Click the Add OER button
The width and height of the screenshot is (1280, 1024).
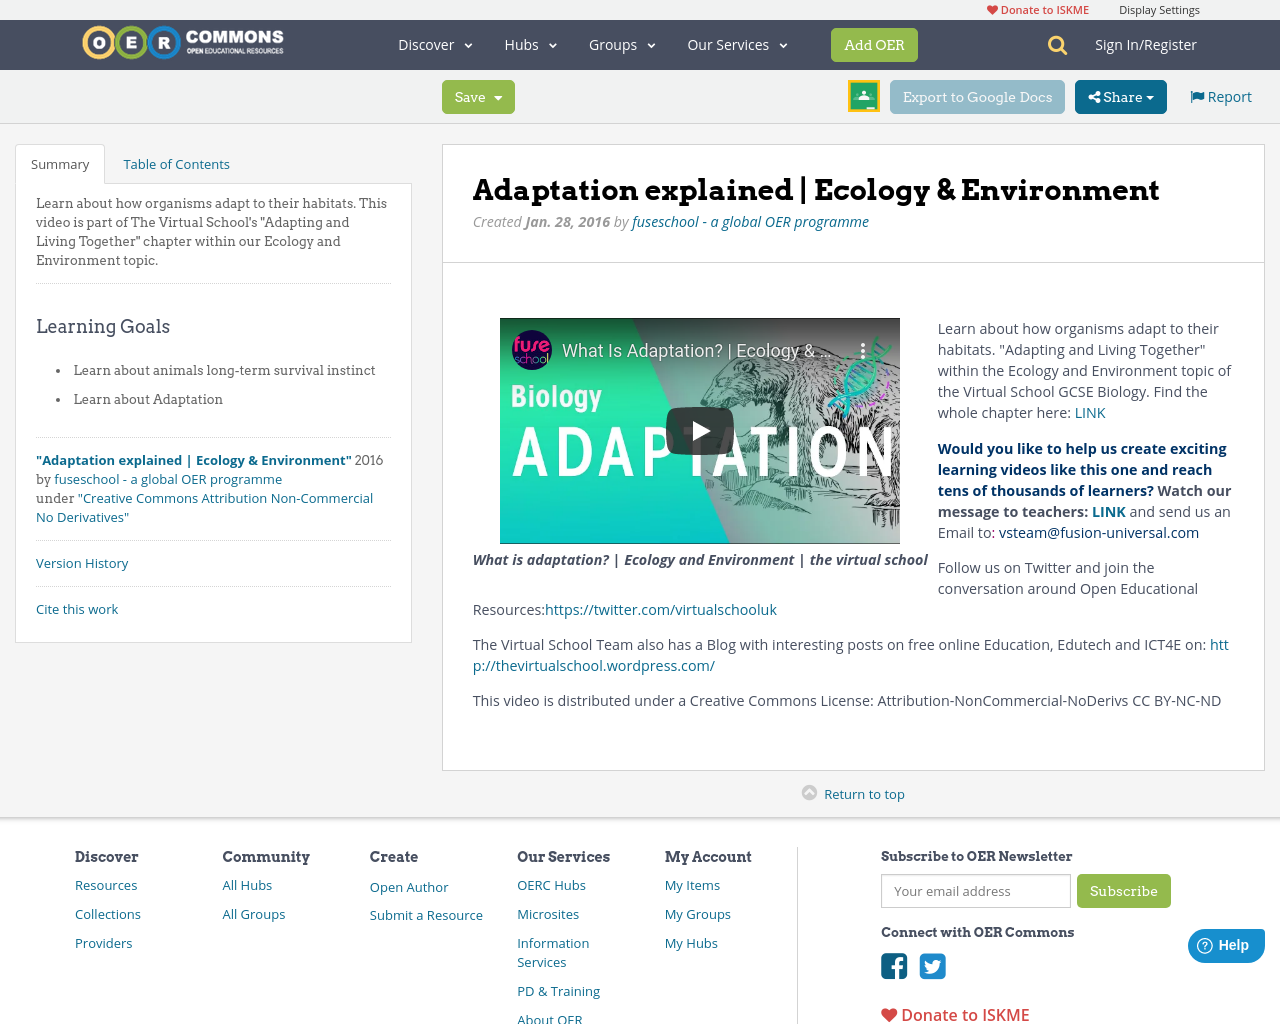[874, 45]
